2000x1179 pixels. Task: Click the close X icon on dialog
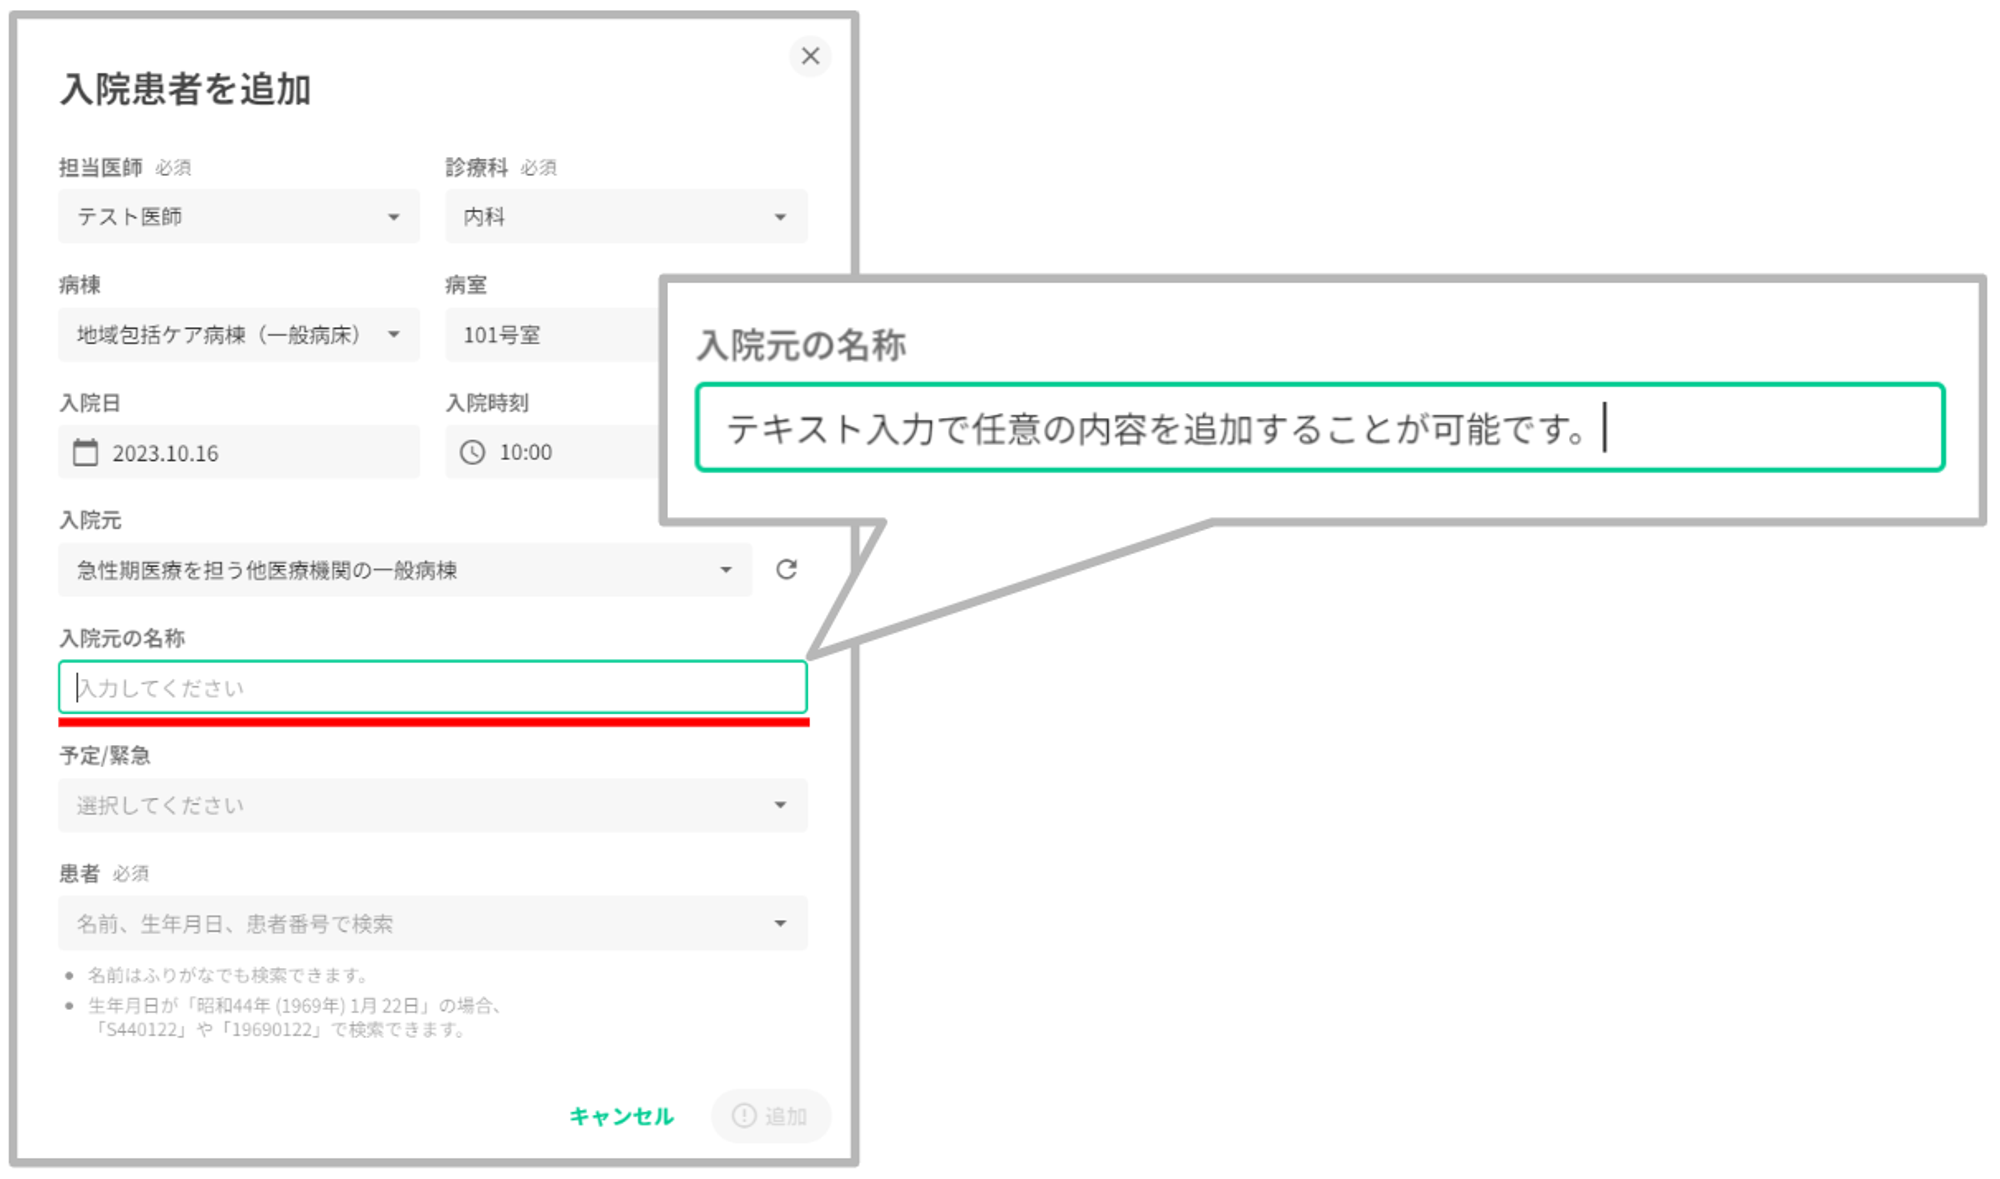tap(810, 56)
